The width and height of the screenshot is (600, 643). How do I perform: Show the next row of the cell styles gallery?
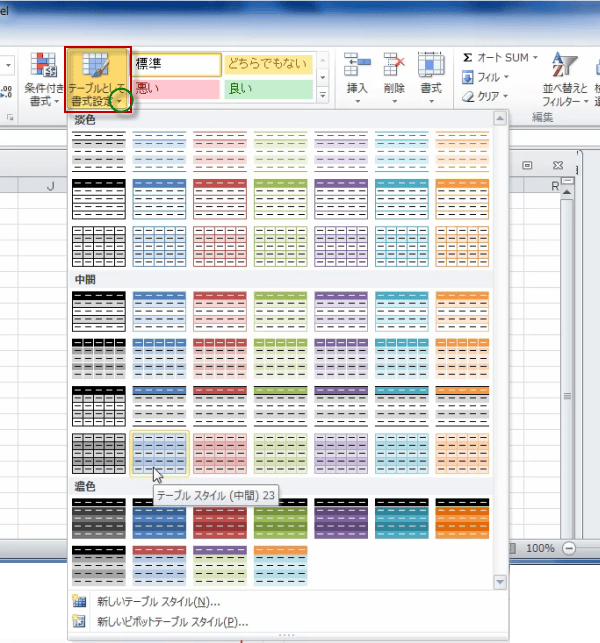click(x=323, y=77)
